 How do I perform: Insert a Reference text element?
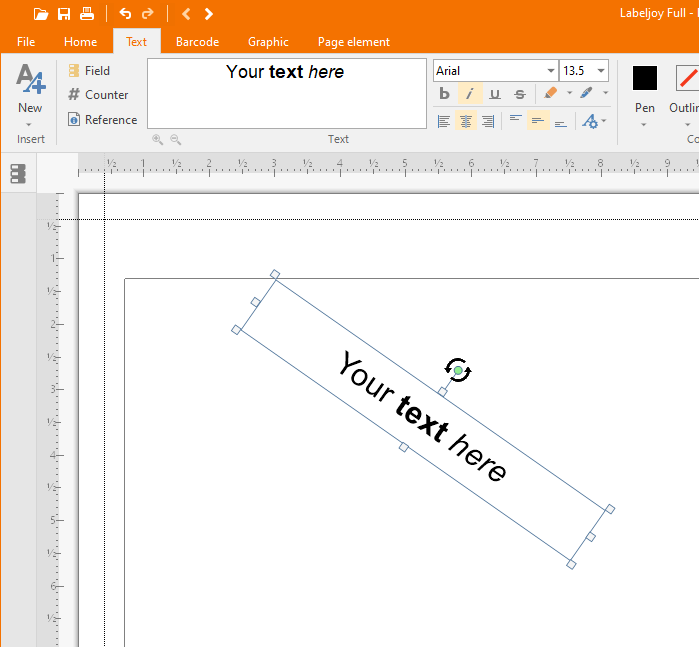[x=102, y=120]
